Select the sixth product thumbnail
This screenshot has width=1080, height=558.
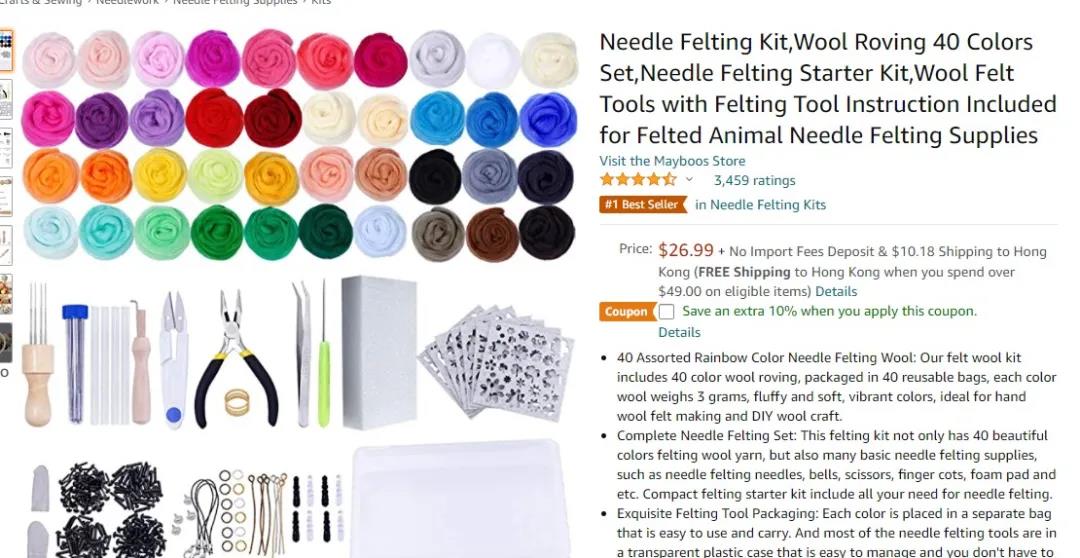6,294
